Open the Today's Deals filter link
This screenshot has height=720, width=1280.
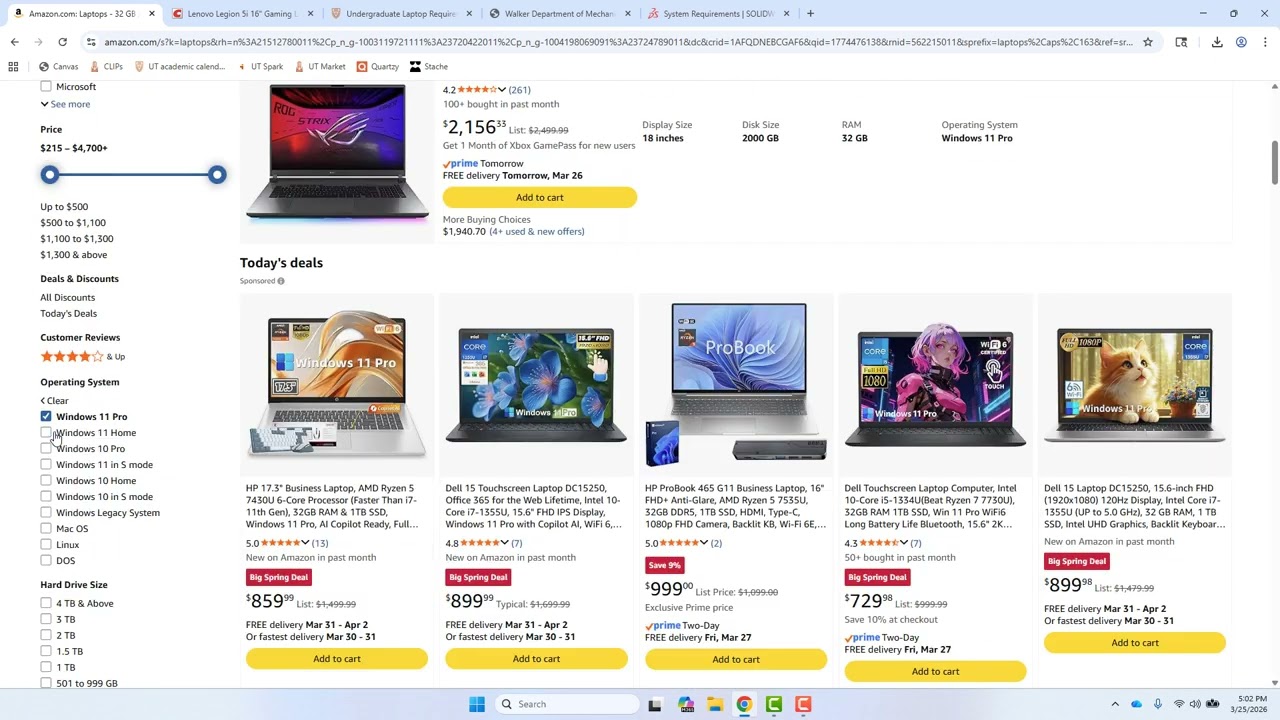68,314
